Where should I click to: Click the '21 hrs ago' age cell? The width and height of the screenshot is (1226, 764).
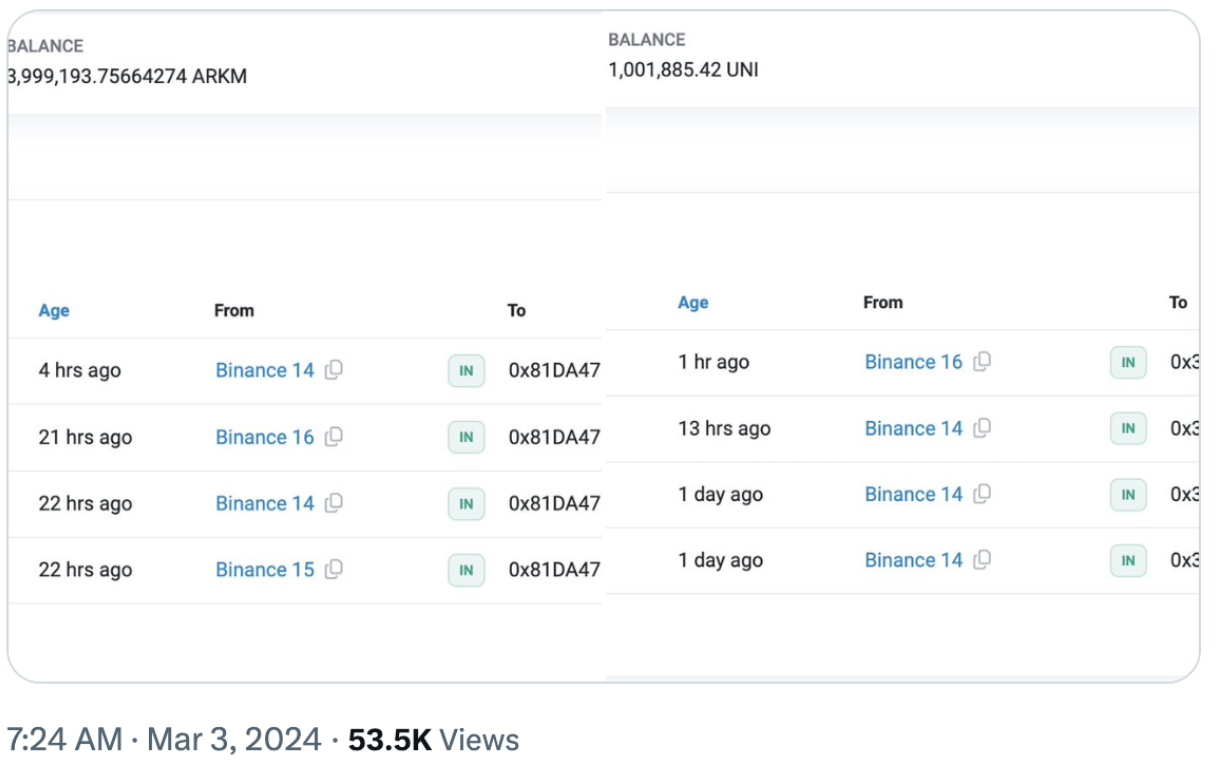85,437
